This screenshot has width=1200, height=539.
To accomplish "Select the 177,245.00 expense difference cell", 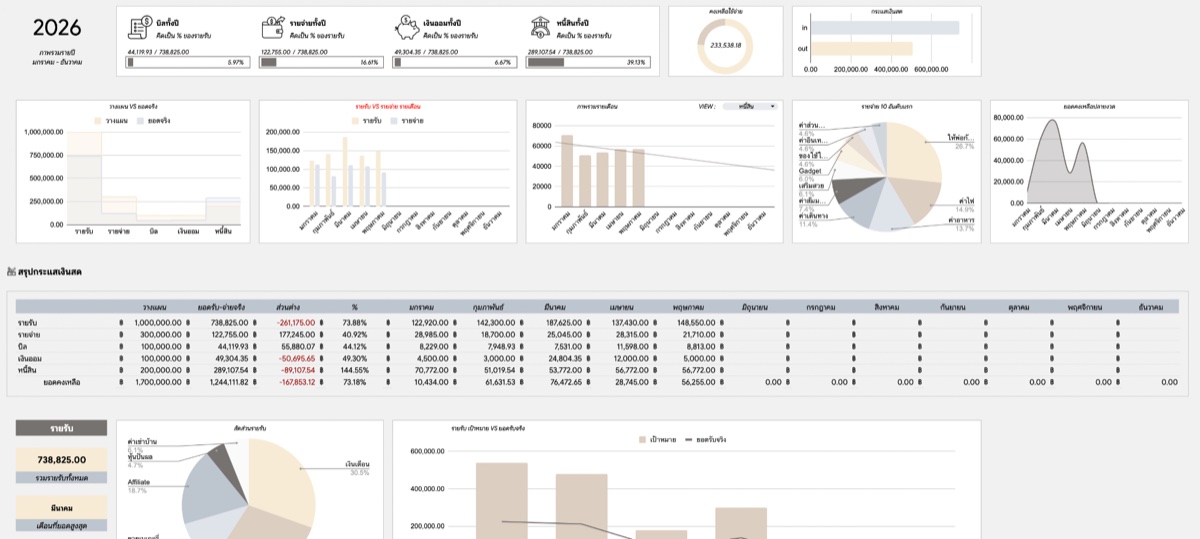I will (x=298, y=334).
